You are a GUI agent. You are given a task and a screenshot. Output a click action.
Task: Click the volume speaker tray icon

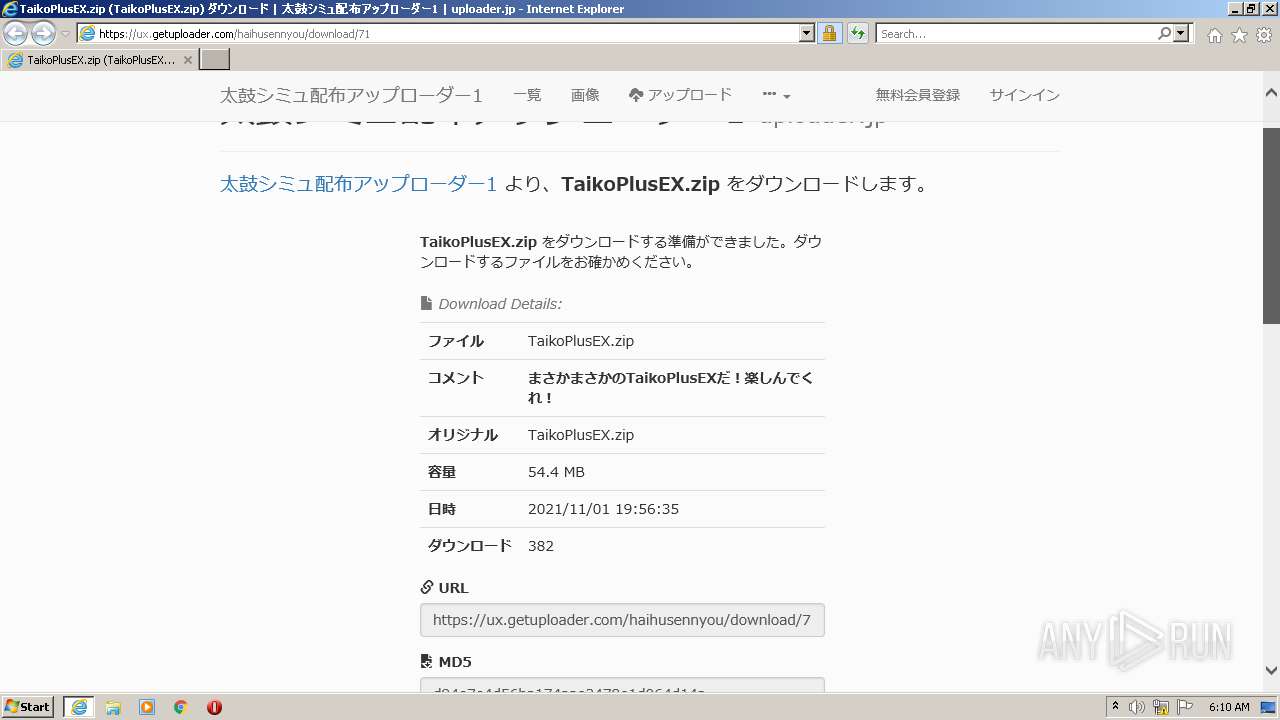tap(1137, 707)
